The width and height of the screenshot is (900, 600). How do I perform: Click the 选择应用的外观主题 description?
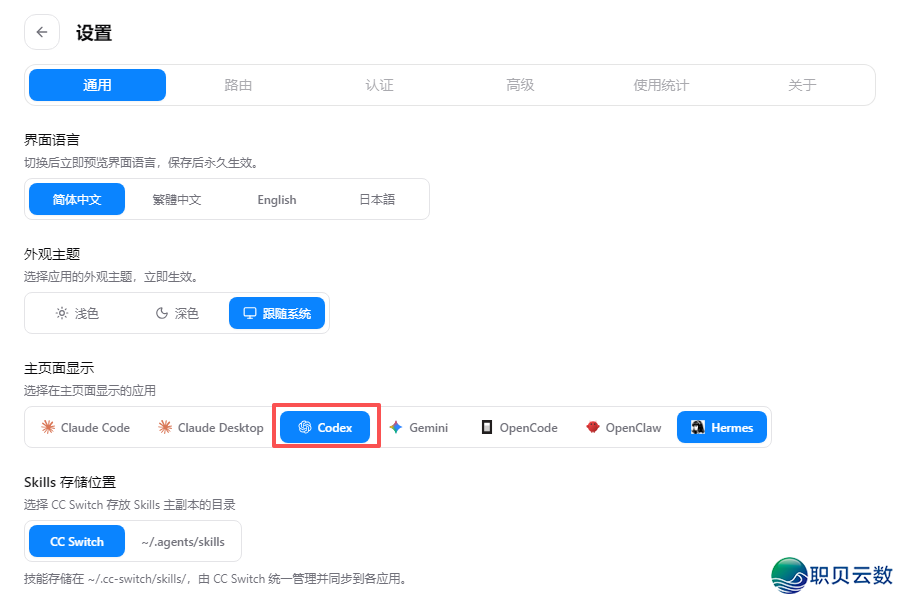point(112,277)
